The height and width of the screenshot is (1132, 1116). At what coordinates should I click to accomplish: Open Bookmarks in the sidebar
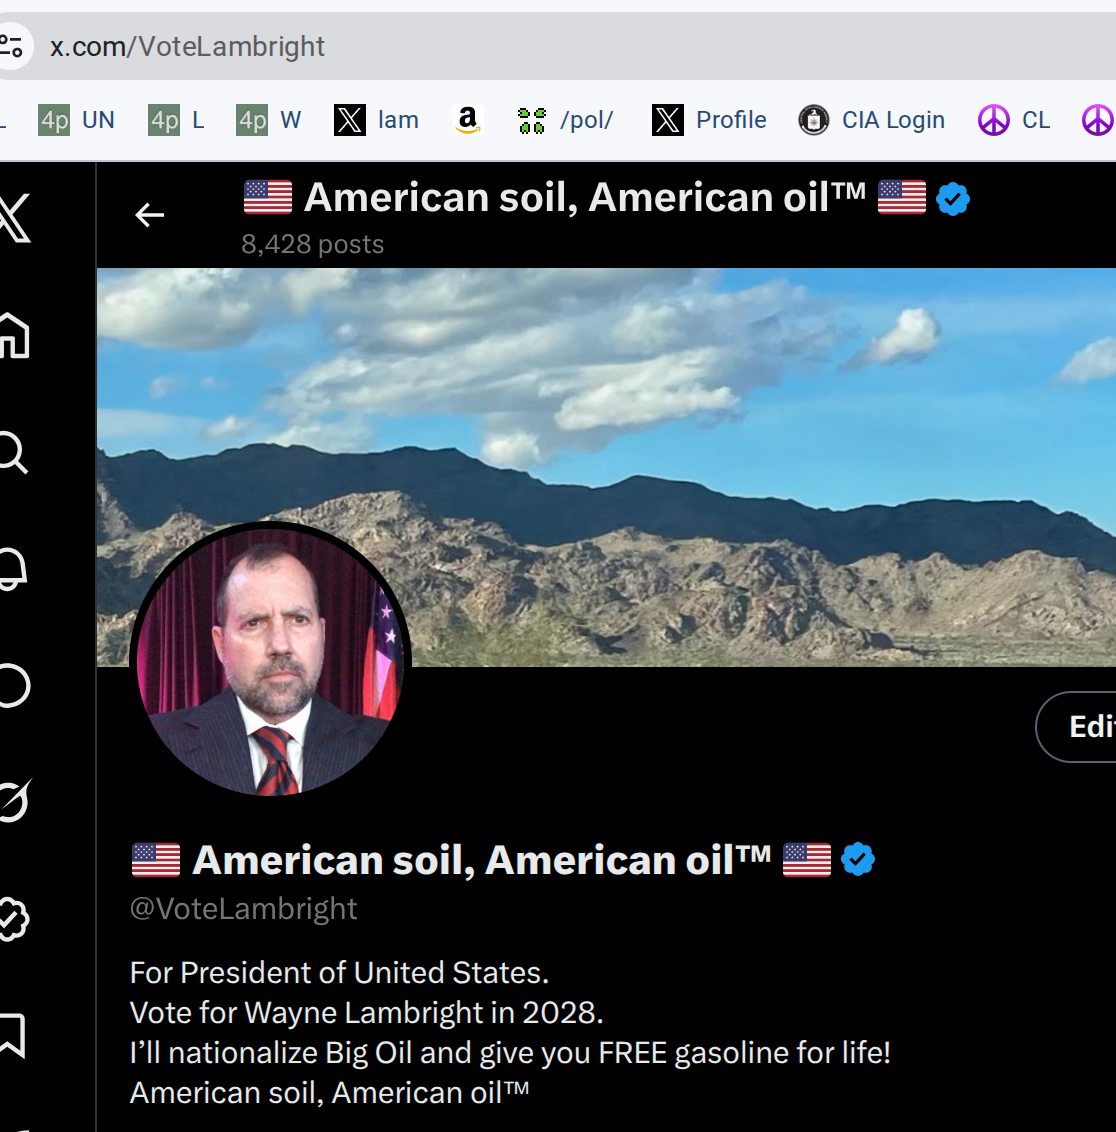click(13, 1036)
